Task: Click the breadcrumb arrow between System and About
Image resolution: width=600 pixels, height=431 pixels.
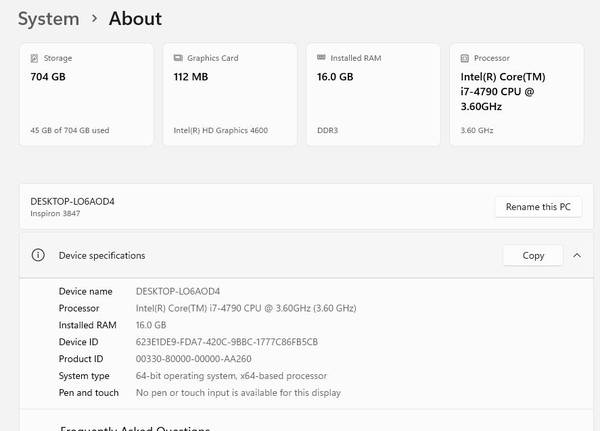Action: coord(94,18)
